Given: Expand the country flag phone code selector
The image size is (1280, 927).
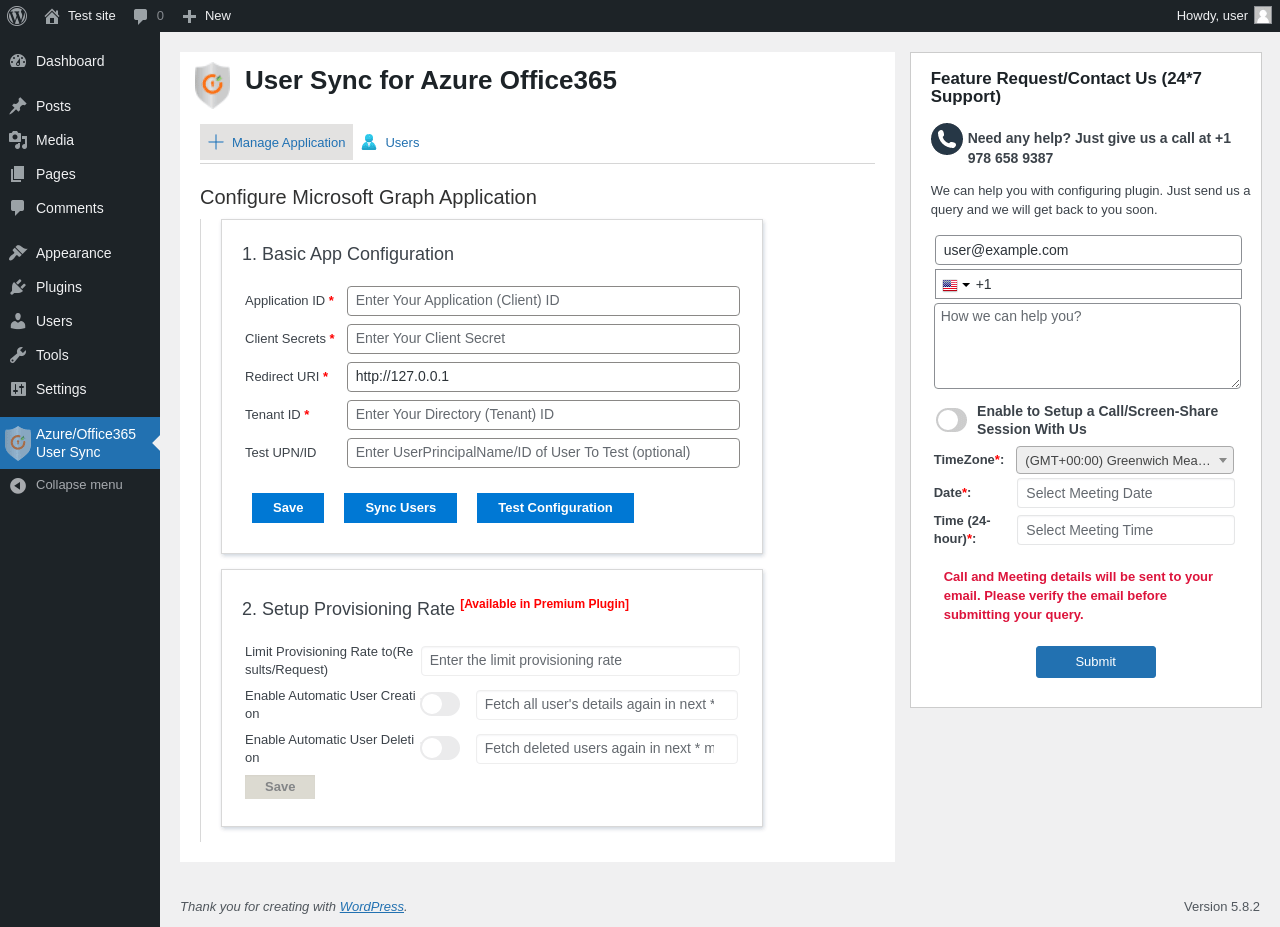Looking at the screenshot, I should 956,285.
